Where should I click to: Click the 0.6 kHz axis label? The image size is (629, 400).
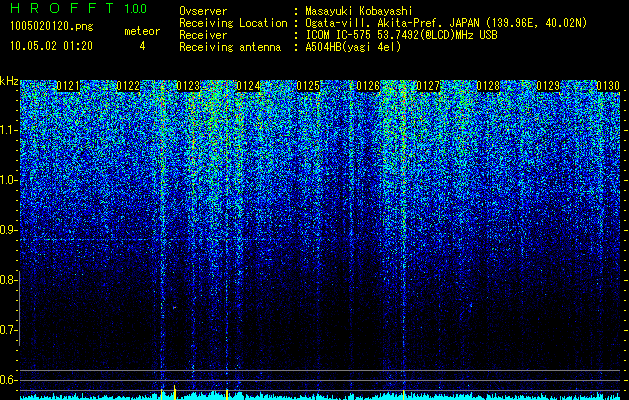[8, 380]
